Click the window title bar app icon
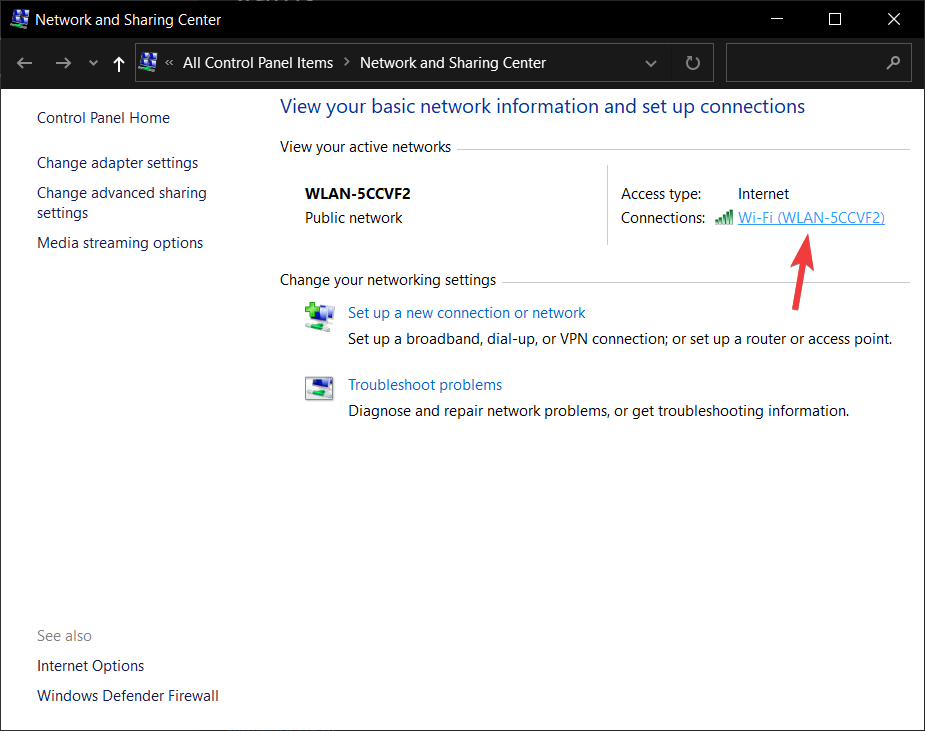This screenshot has height=731, width=925. point(19,19)
